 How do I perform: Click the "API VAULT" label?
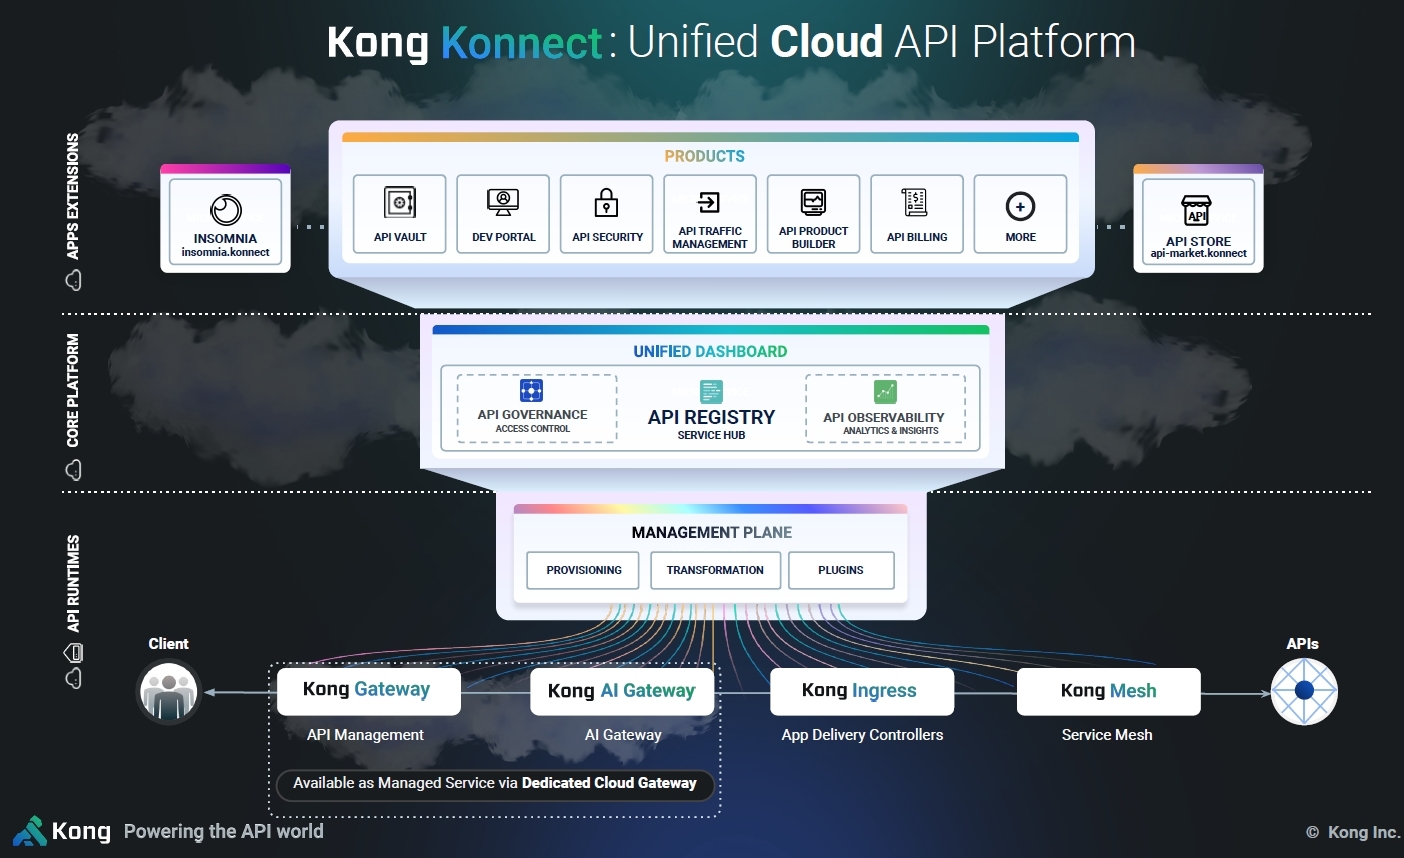(x=400, y=238)
